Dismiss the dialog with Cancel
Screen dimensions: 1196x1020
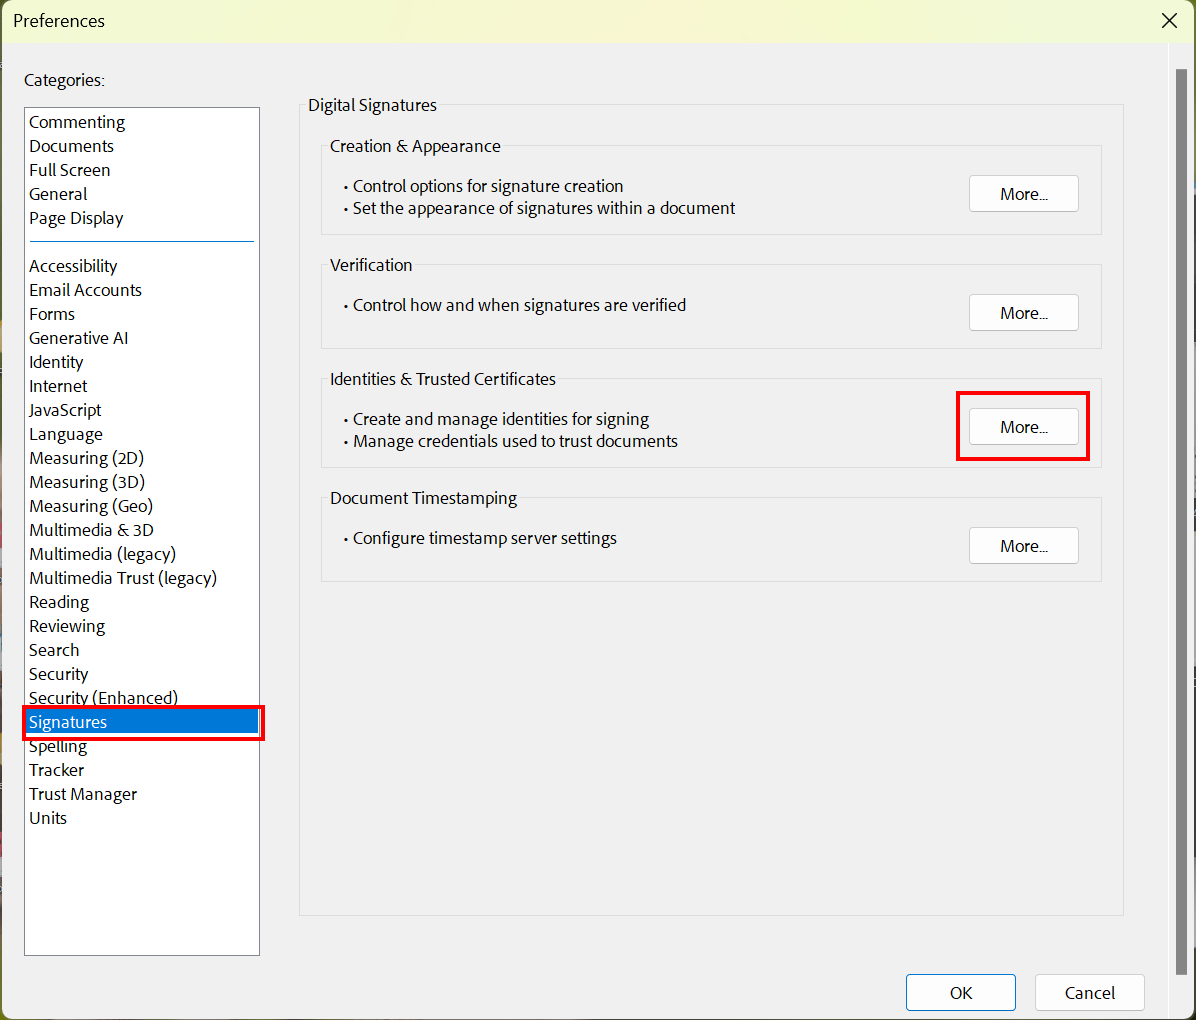tap(1089, 992)
